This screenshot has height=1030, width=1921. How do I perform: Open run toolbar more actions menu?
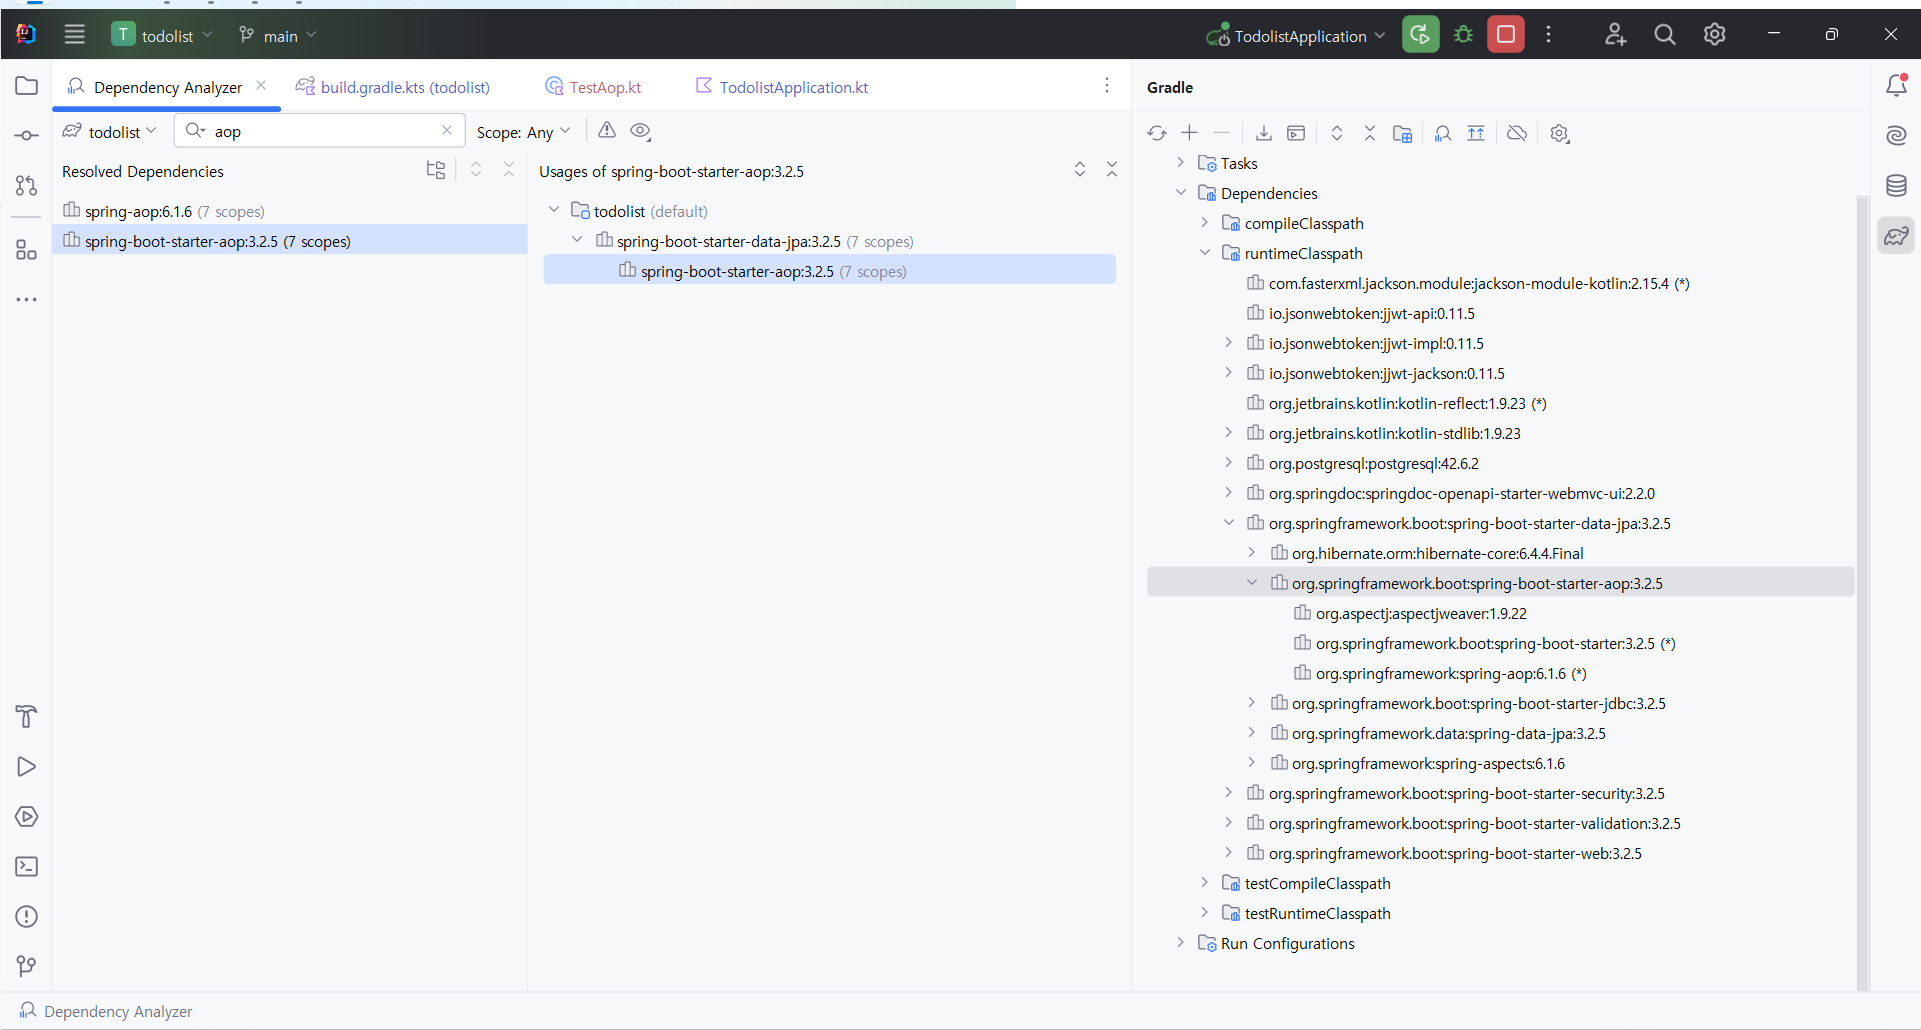1548,35
